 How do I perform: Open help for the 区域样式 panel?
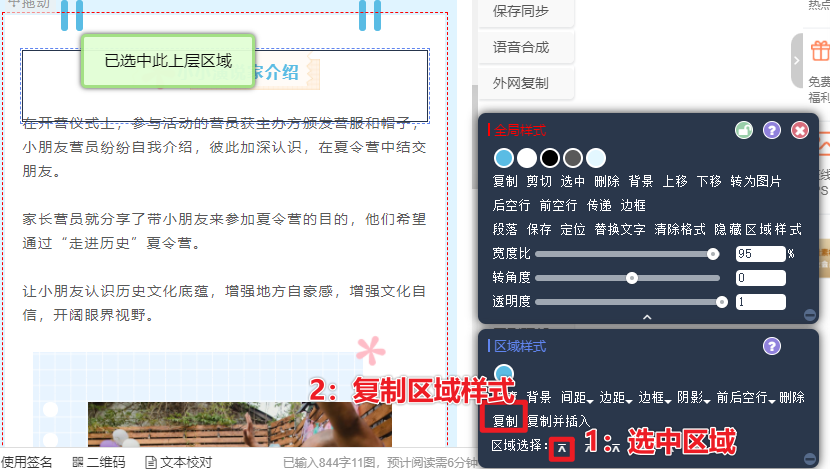772,346
